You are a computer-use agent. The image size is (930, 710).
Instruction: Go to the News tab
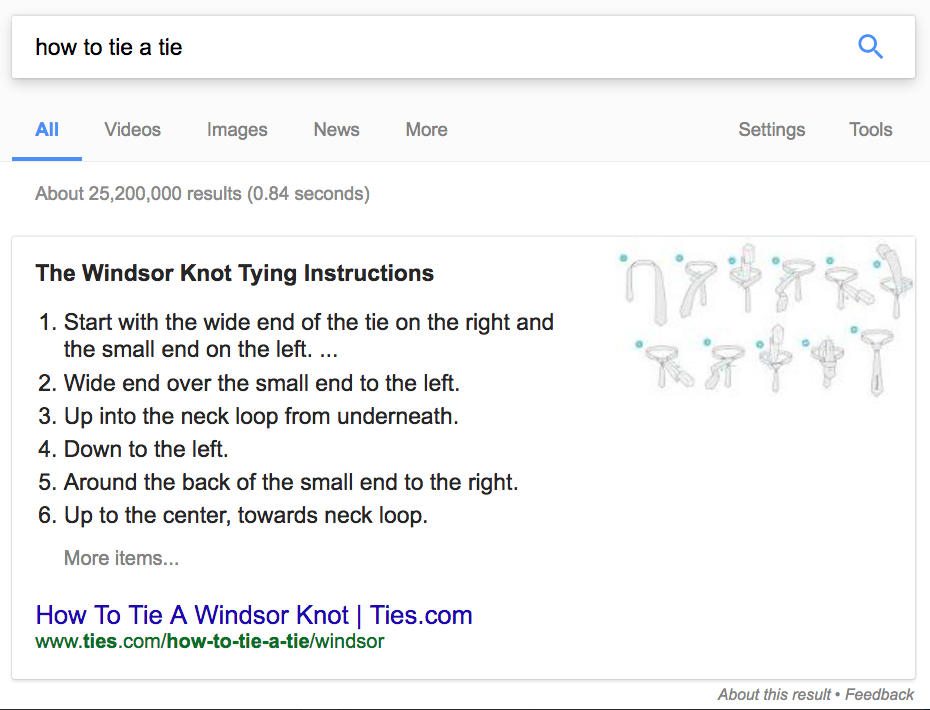click(336, 130)
